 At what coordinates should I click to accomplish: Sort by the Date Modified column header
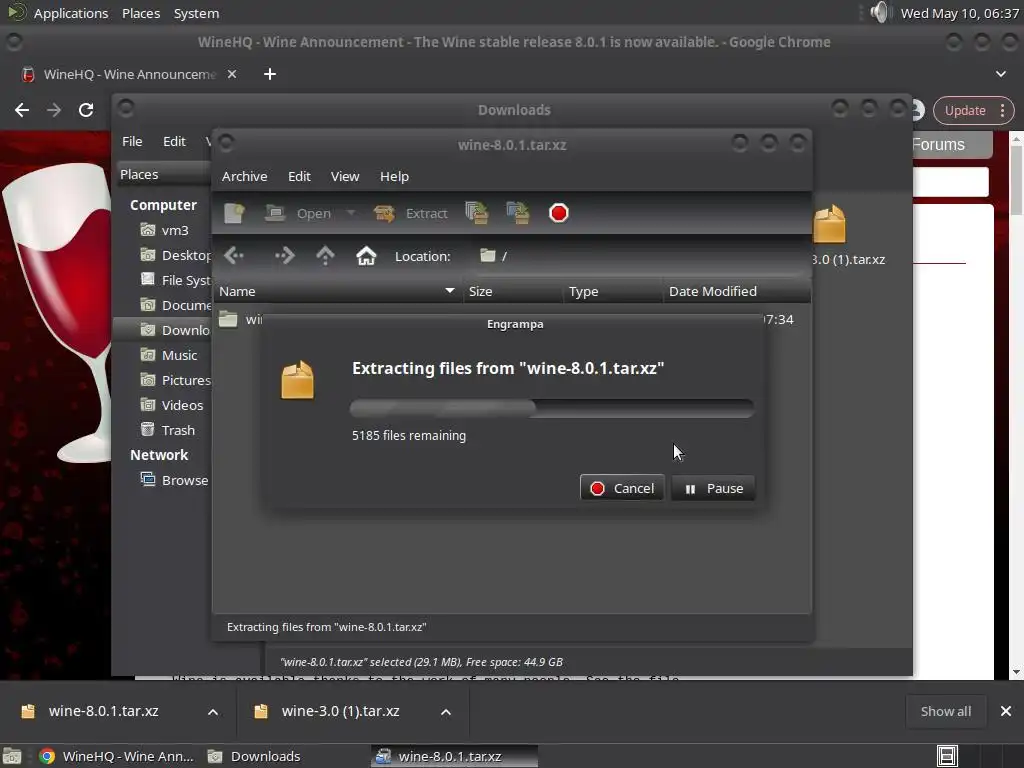tap(737, 291)
